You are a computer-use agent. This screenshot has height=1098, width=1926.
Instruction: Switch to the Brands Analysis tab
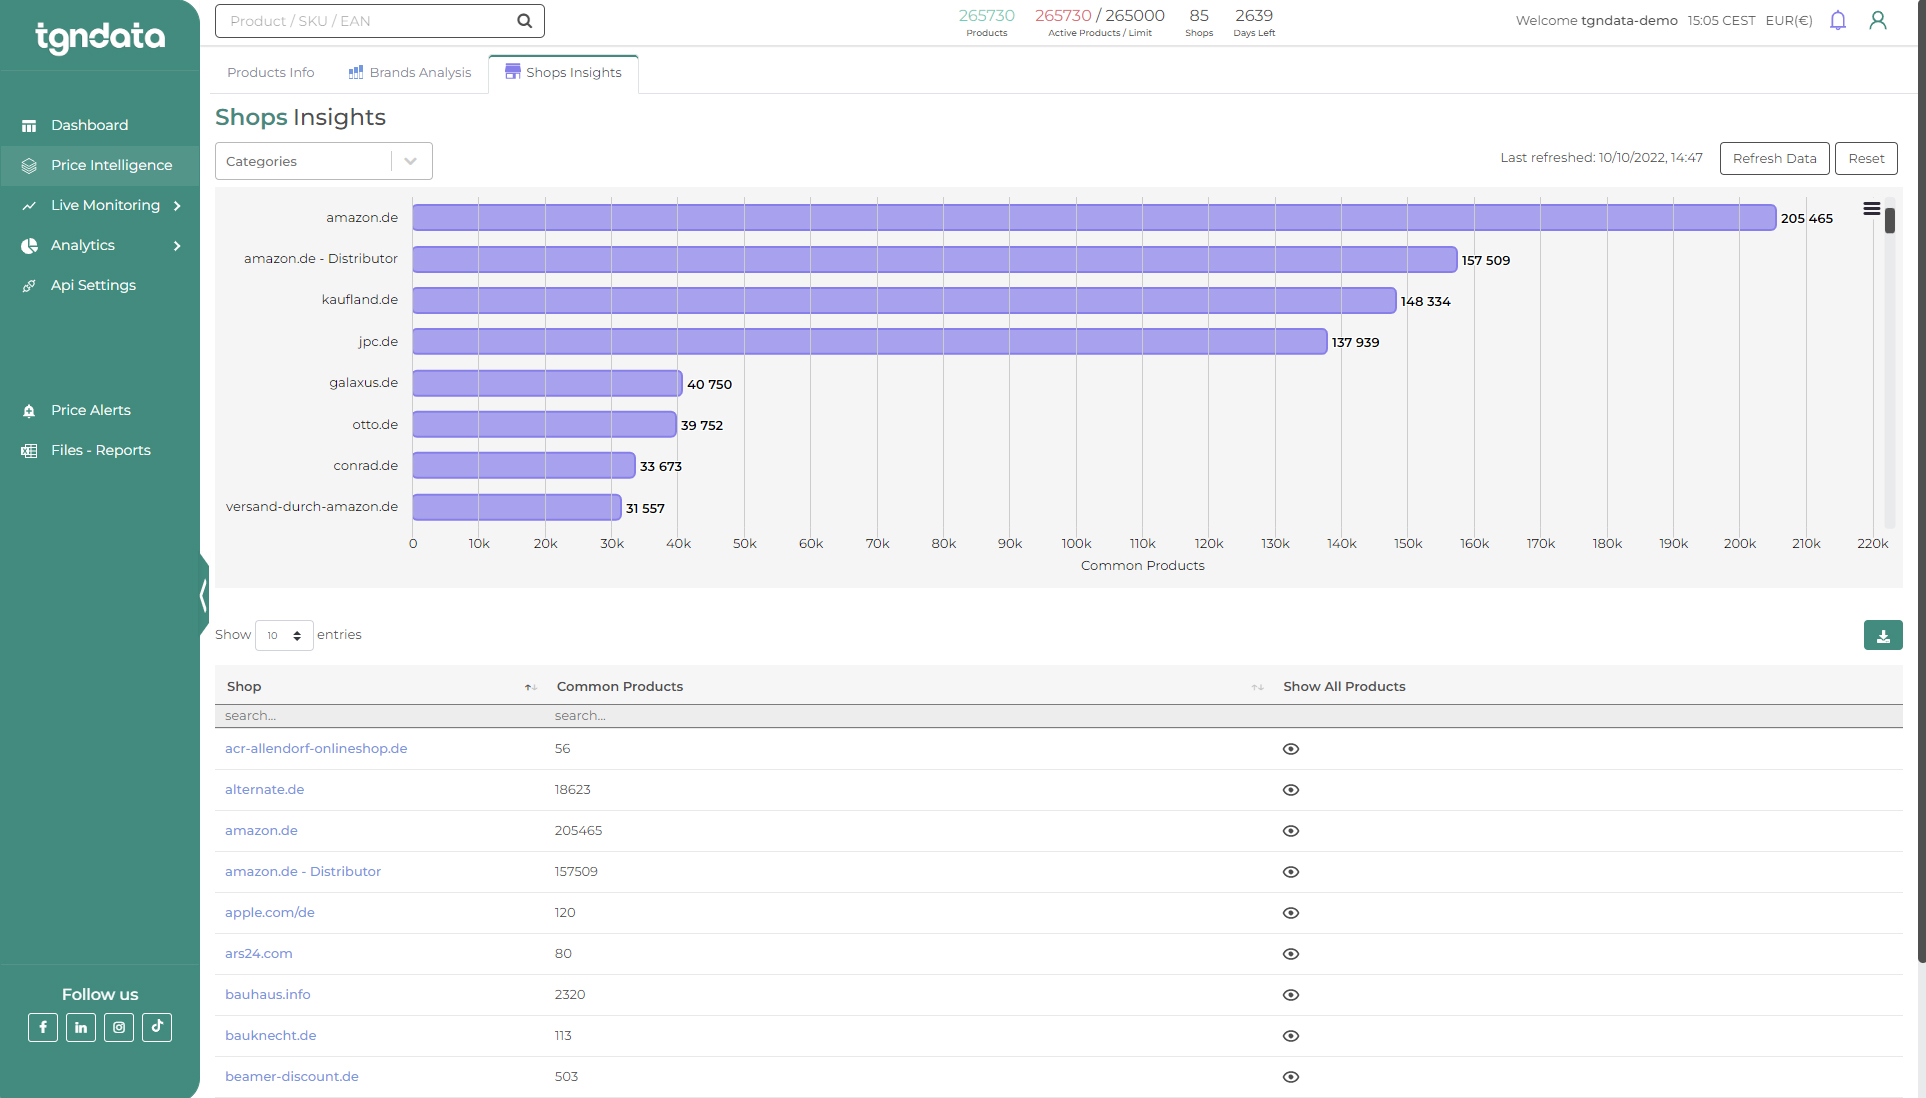tap(409, 73)
